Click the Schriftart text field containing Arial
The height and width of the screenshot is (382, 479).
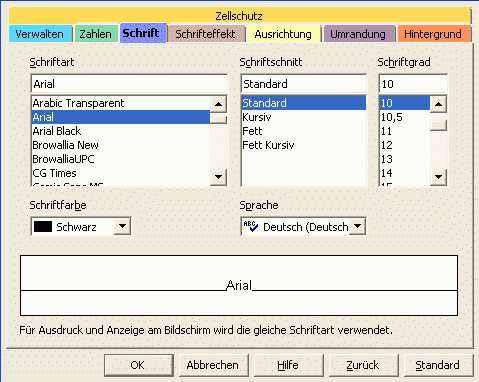click(x=129, y=84)
